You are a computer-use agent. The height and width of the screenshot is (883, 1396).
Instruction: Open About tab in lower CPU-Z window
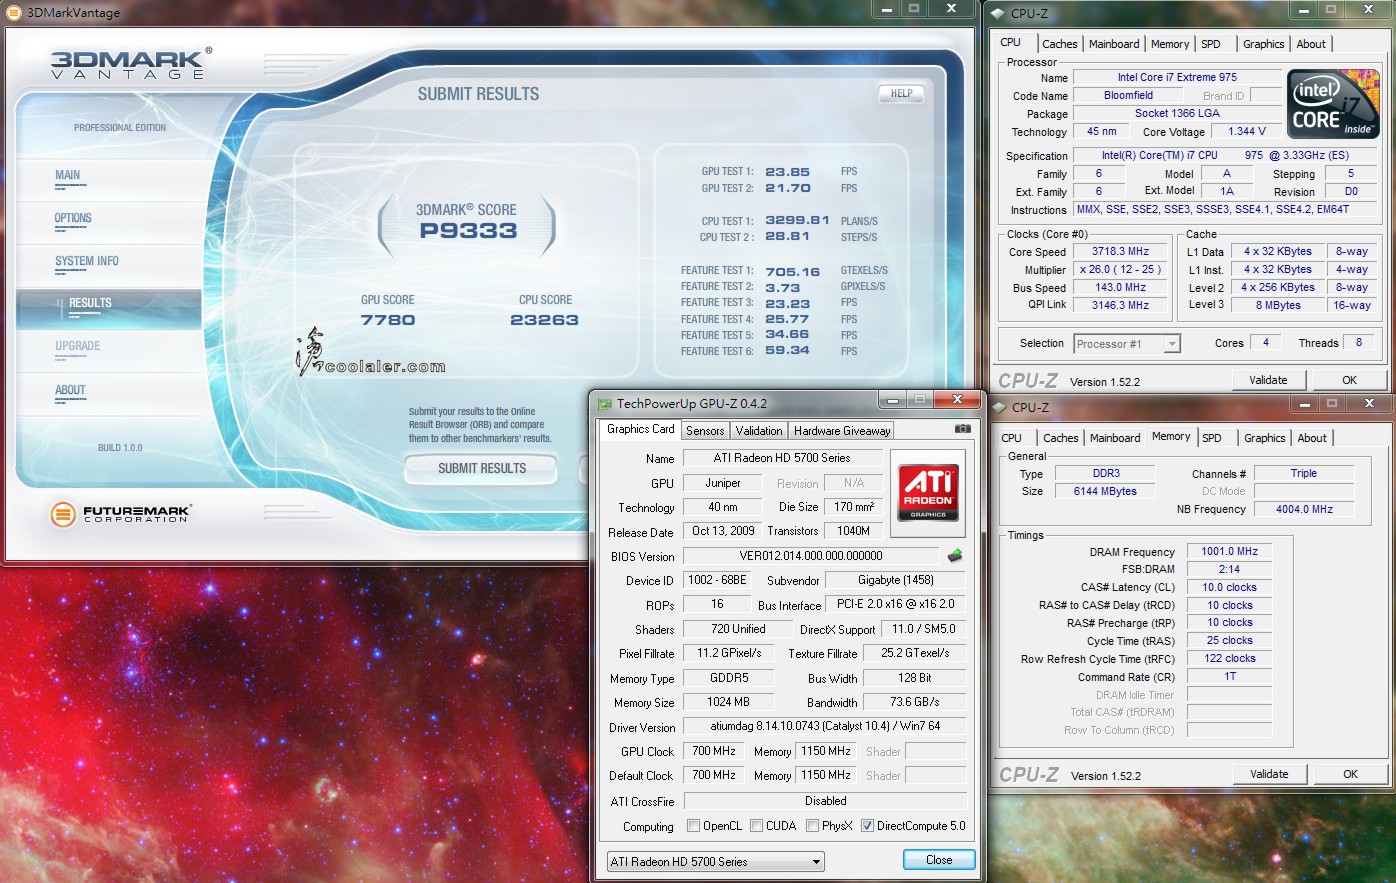click(x=1312, y=438)
